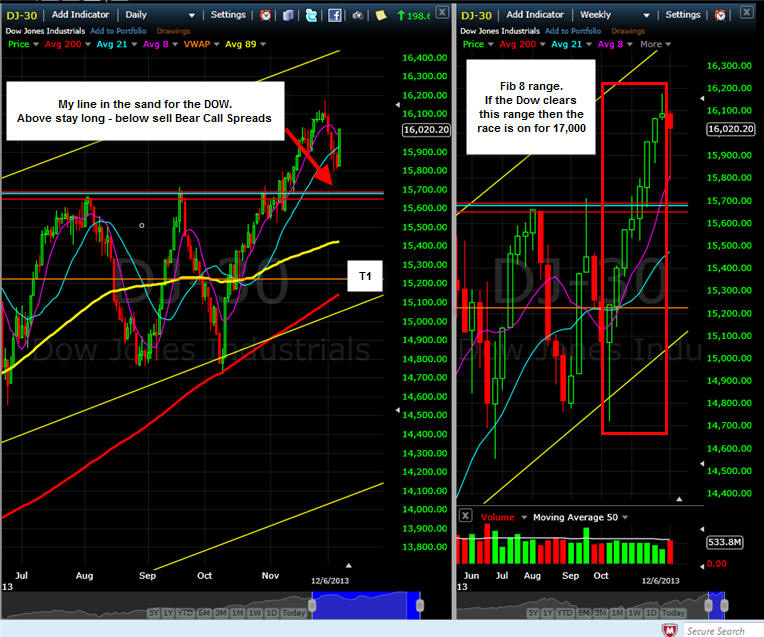Screen dimensions: 764x637
Task: Click DJ-30 symbol label in Daily chart
Action: click(x=21, y=16)
